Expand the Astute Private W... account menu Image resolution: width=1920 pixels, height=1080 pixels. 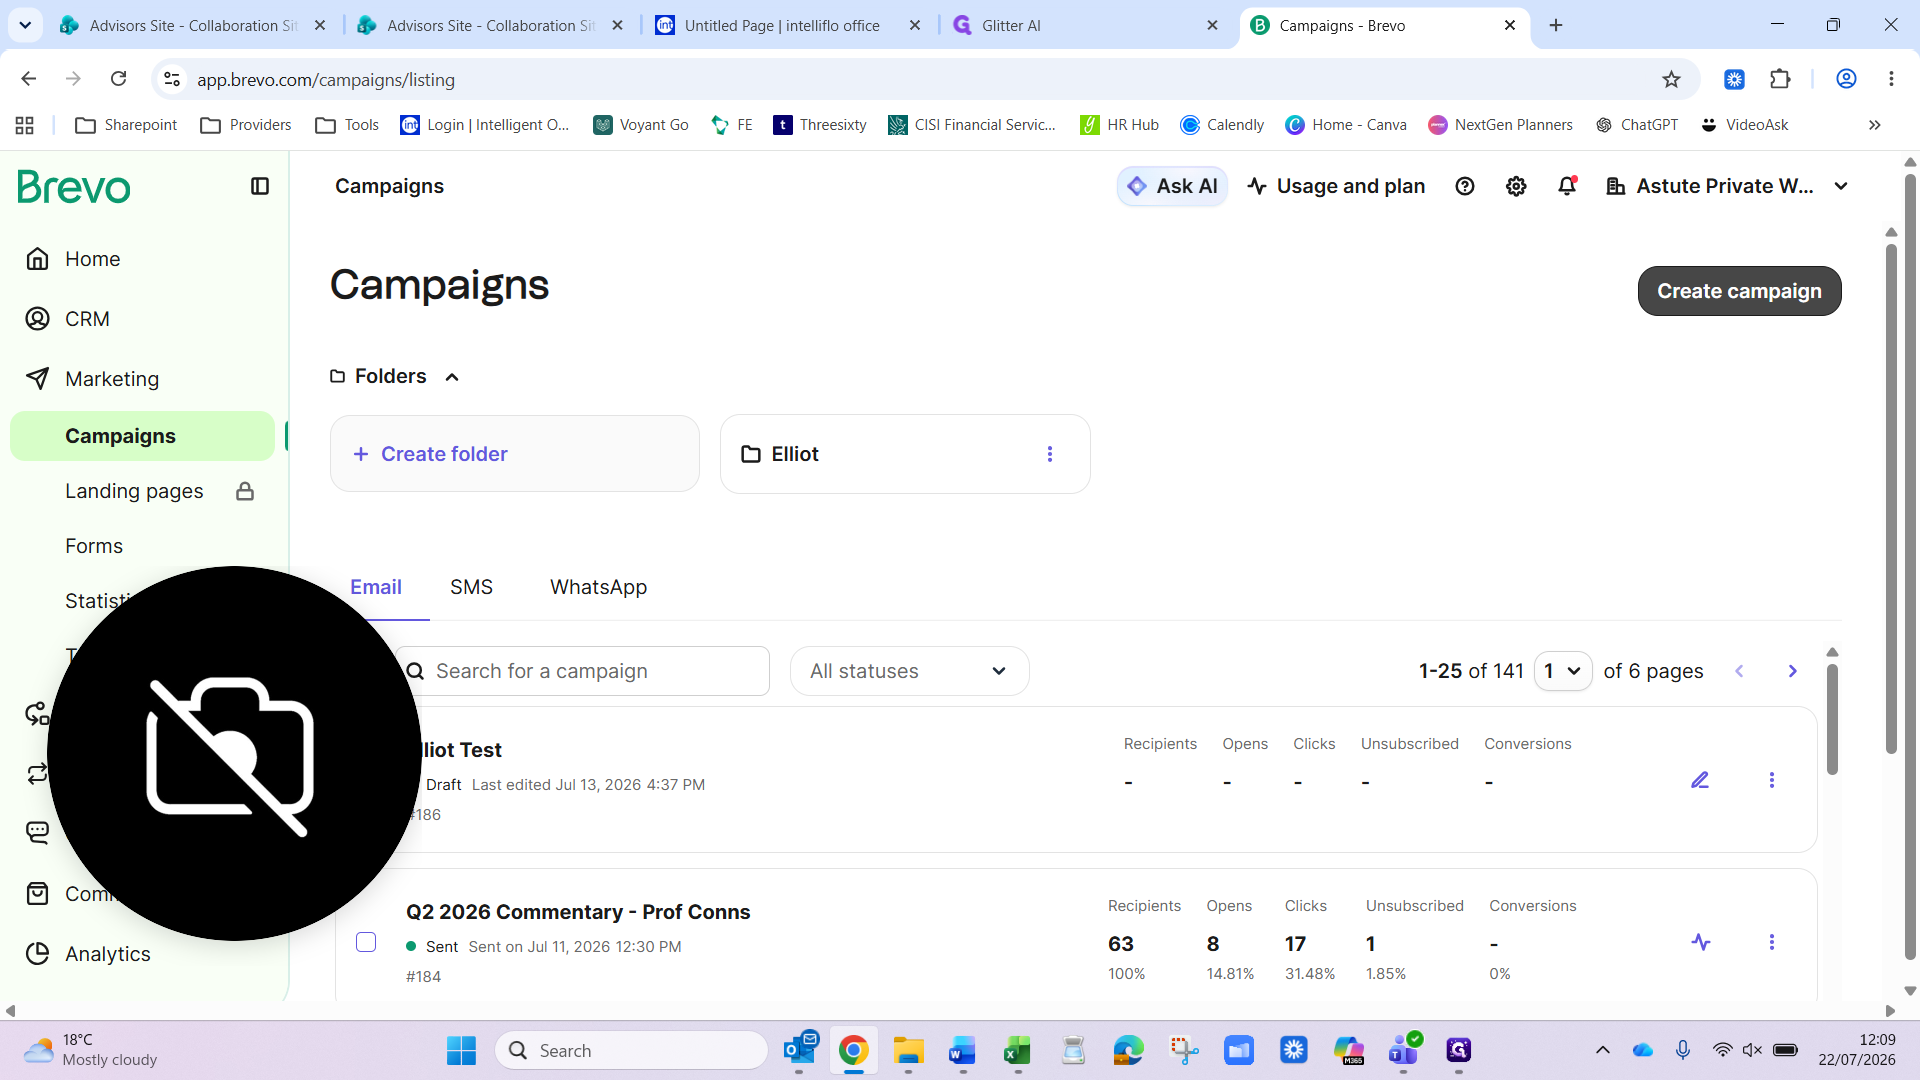coord(1727,187)
